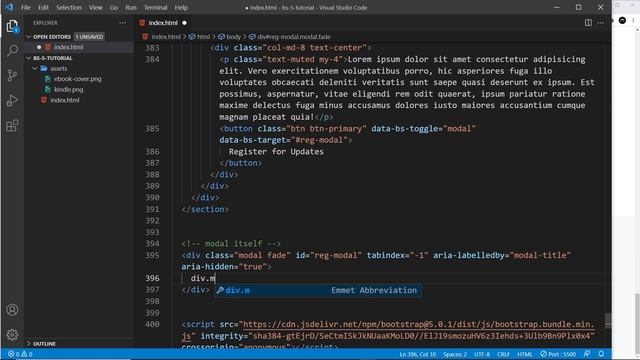The height and width of the screenshot is (360, 640).
Task: Open the Edit menu
Action: (x=43, y=7)
